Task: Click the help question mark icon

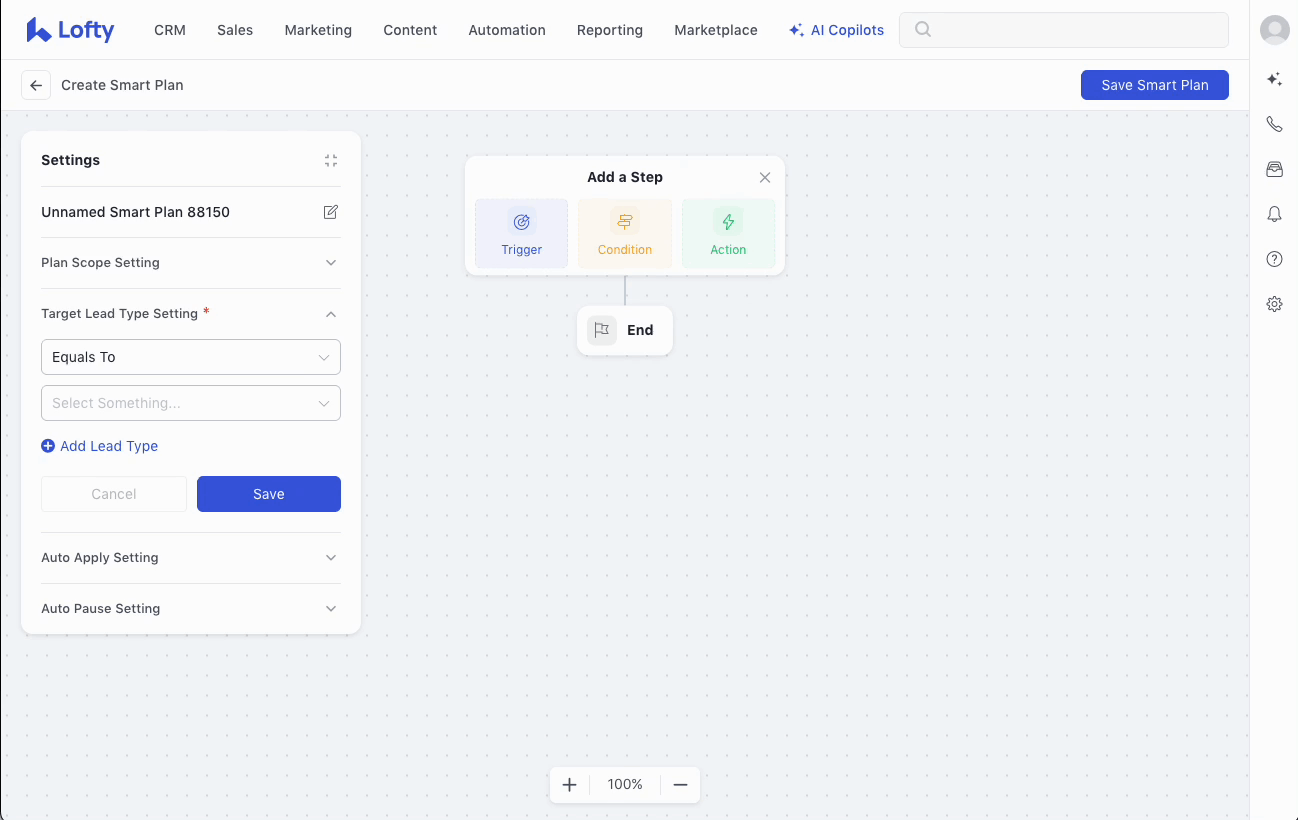Action: click(1274, 259)
